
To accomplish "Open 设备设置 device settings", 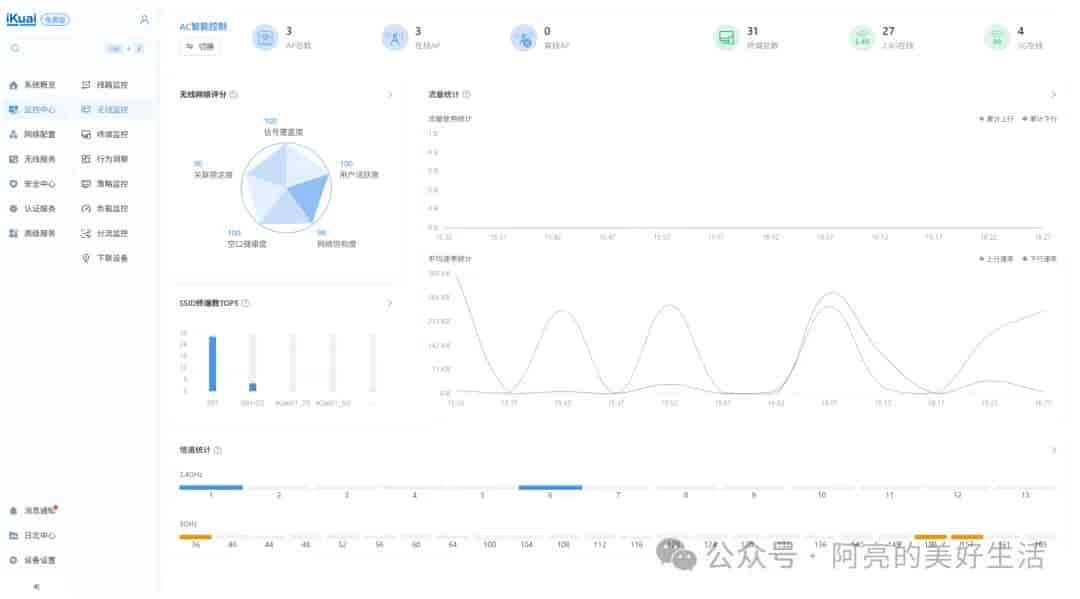I will click(33, 560).
